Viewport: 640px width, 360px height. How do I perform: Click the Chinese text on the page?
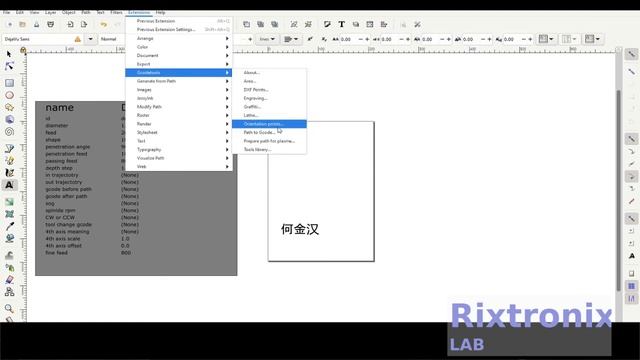pyautogui.click(x=300, y=229)
